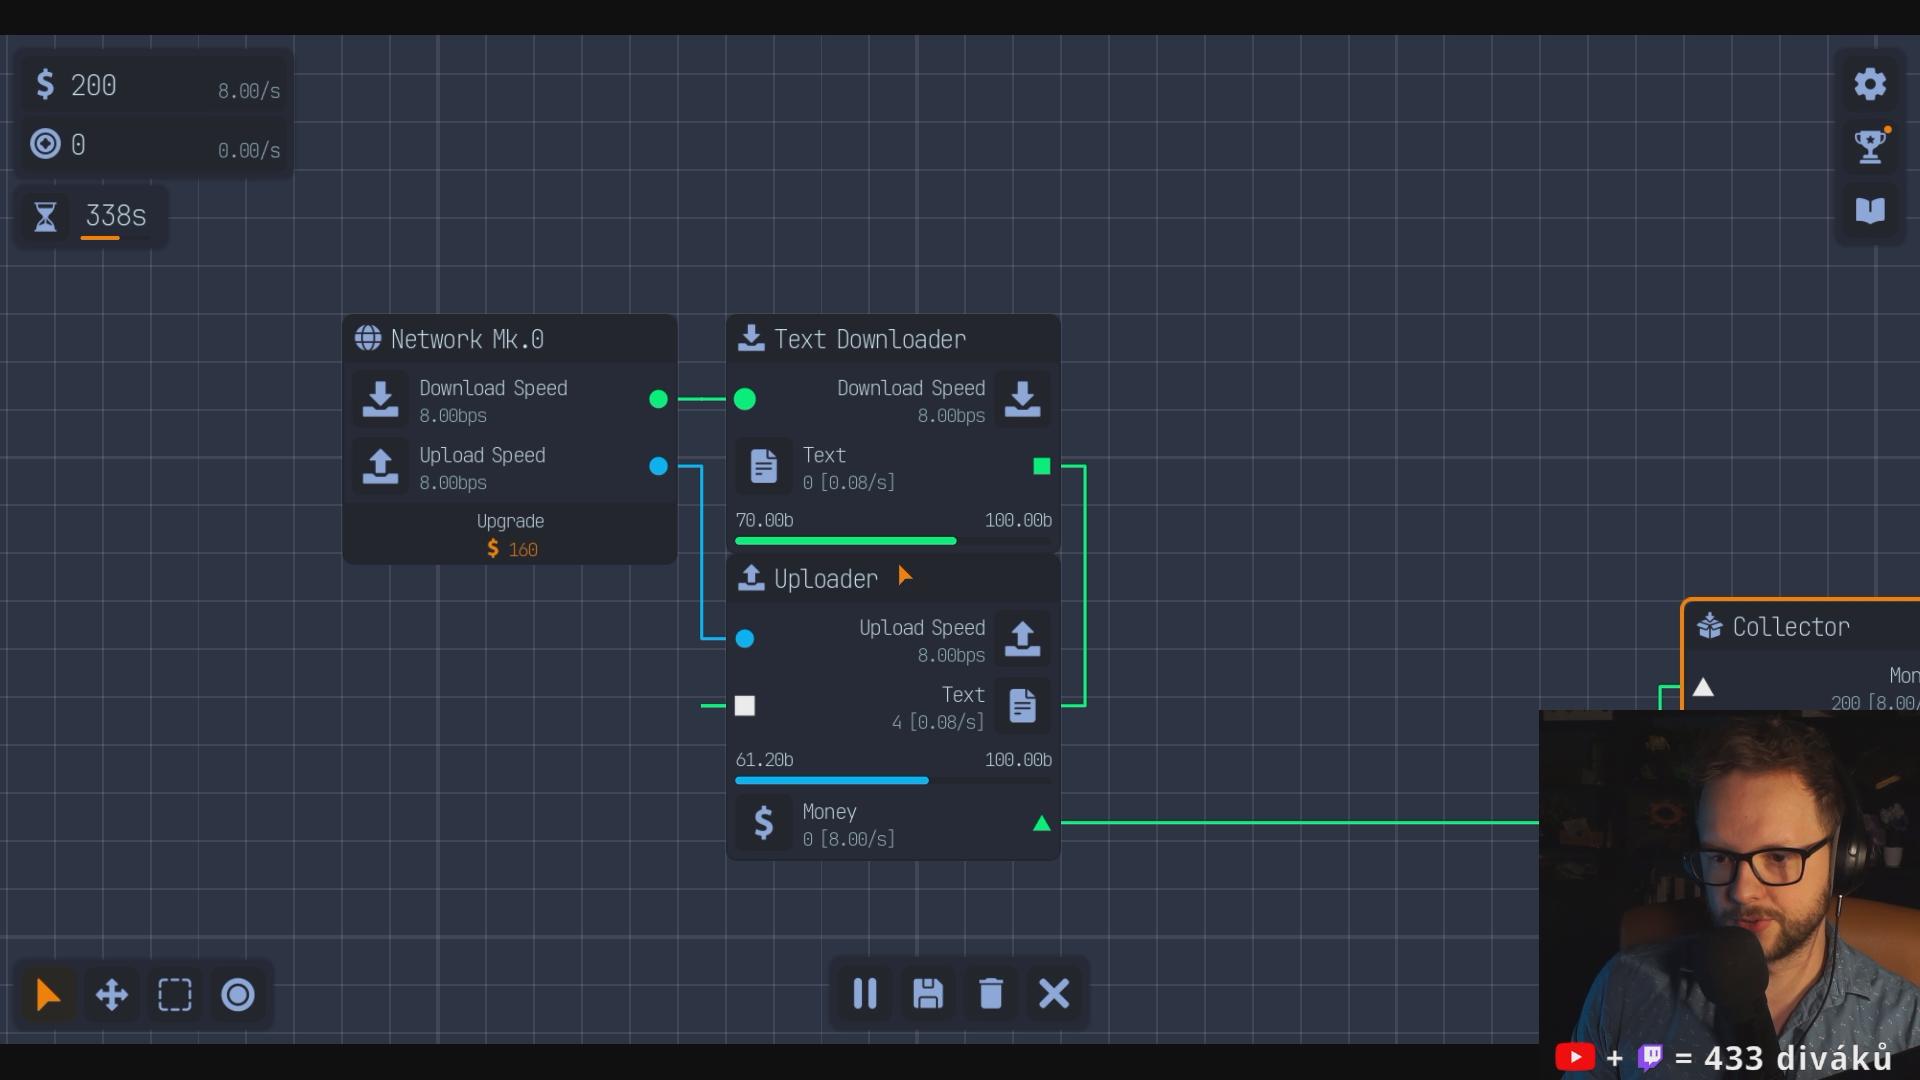The image size is (1920, 1080).
Task: Click Network Mk.0 blue upload speed port
Action: coord(658,466)
